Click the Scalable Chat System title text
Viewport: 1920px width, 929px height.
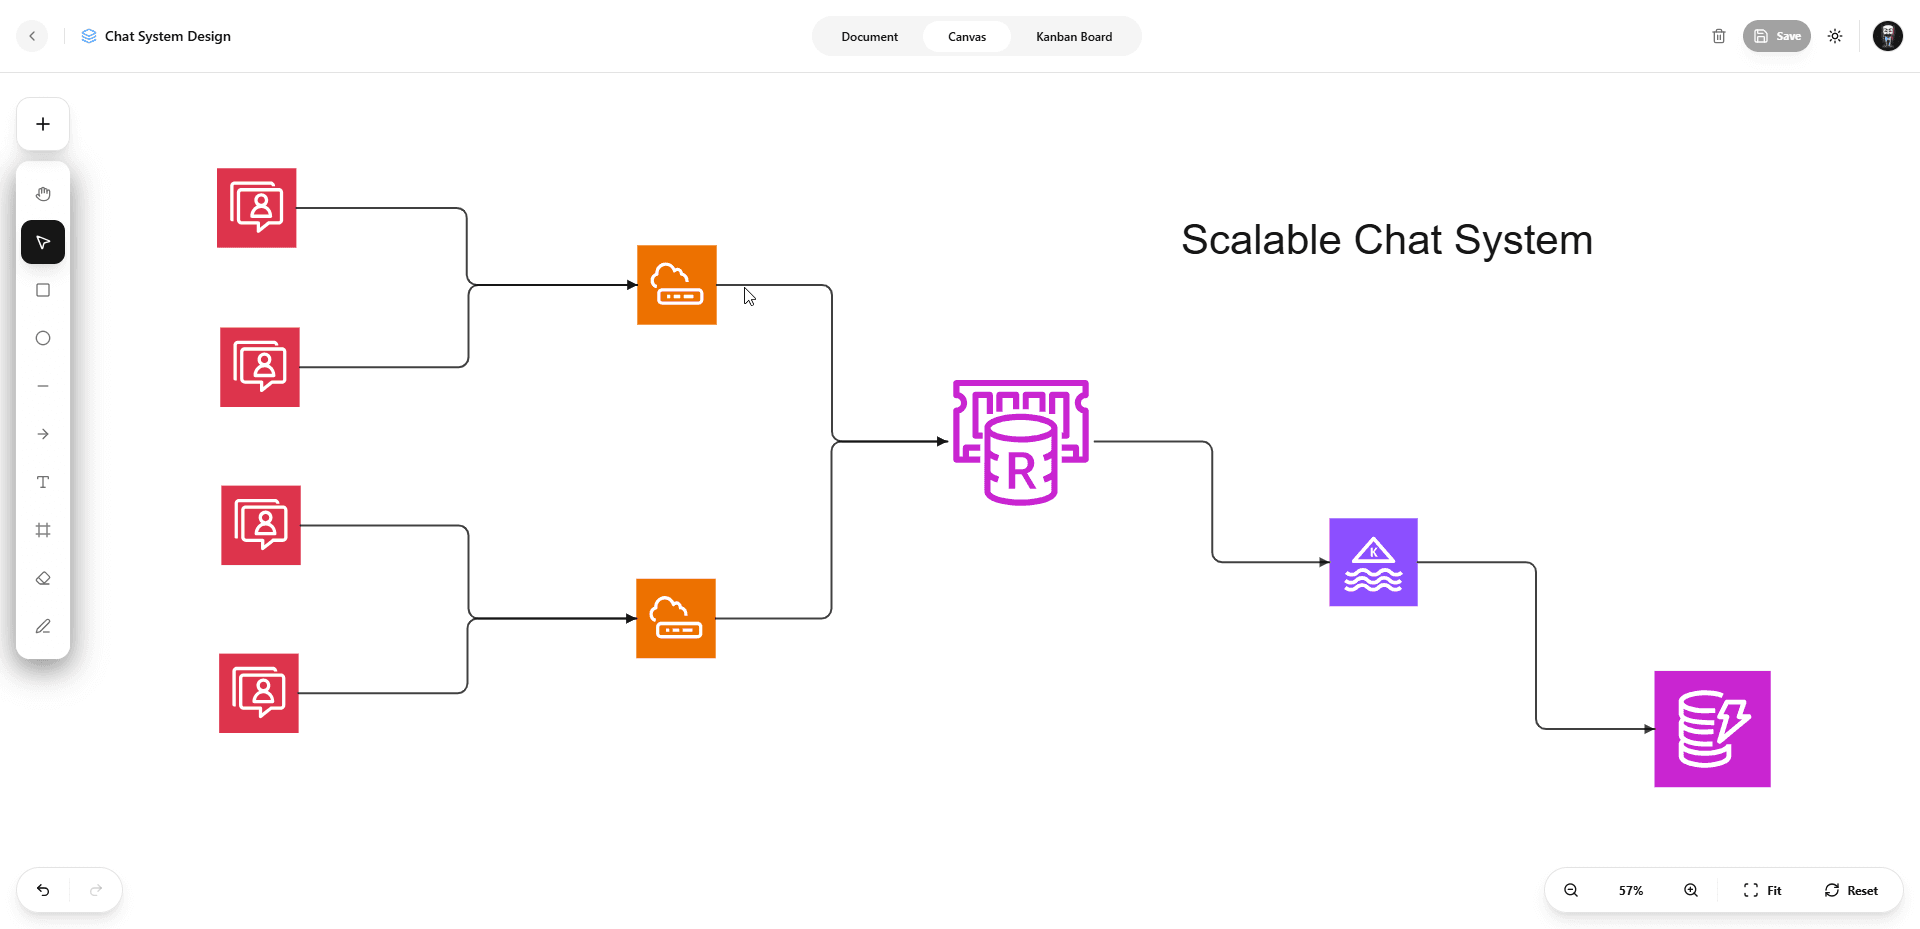1387,240
